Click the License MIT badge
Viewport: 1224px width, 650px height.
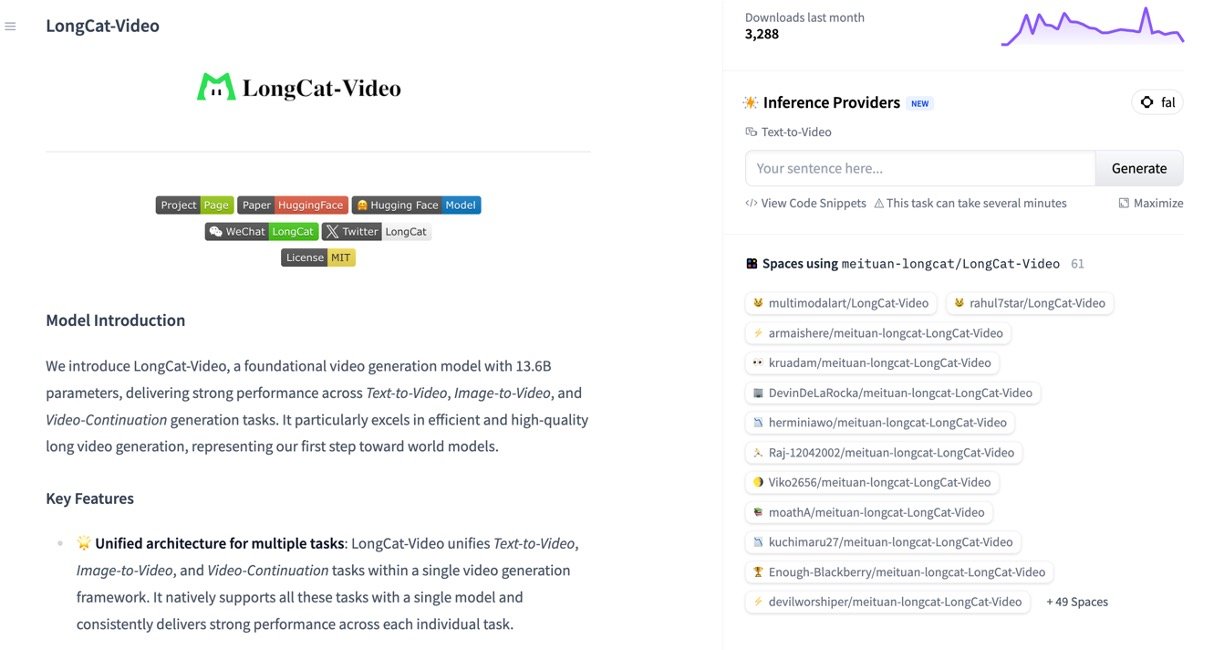(x=318, y=257)
